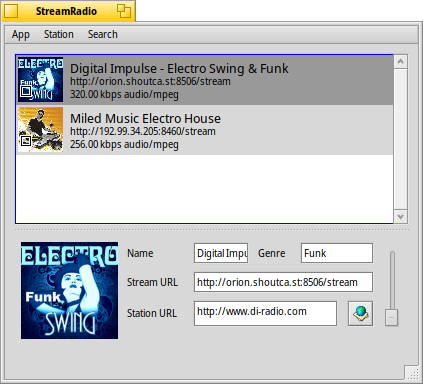Click the Stream URL input field

[x=283, y=282]
